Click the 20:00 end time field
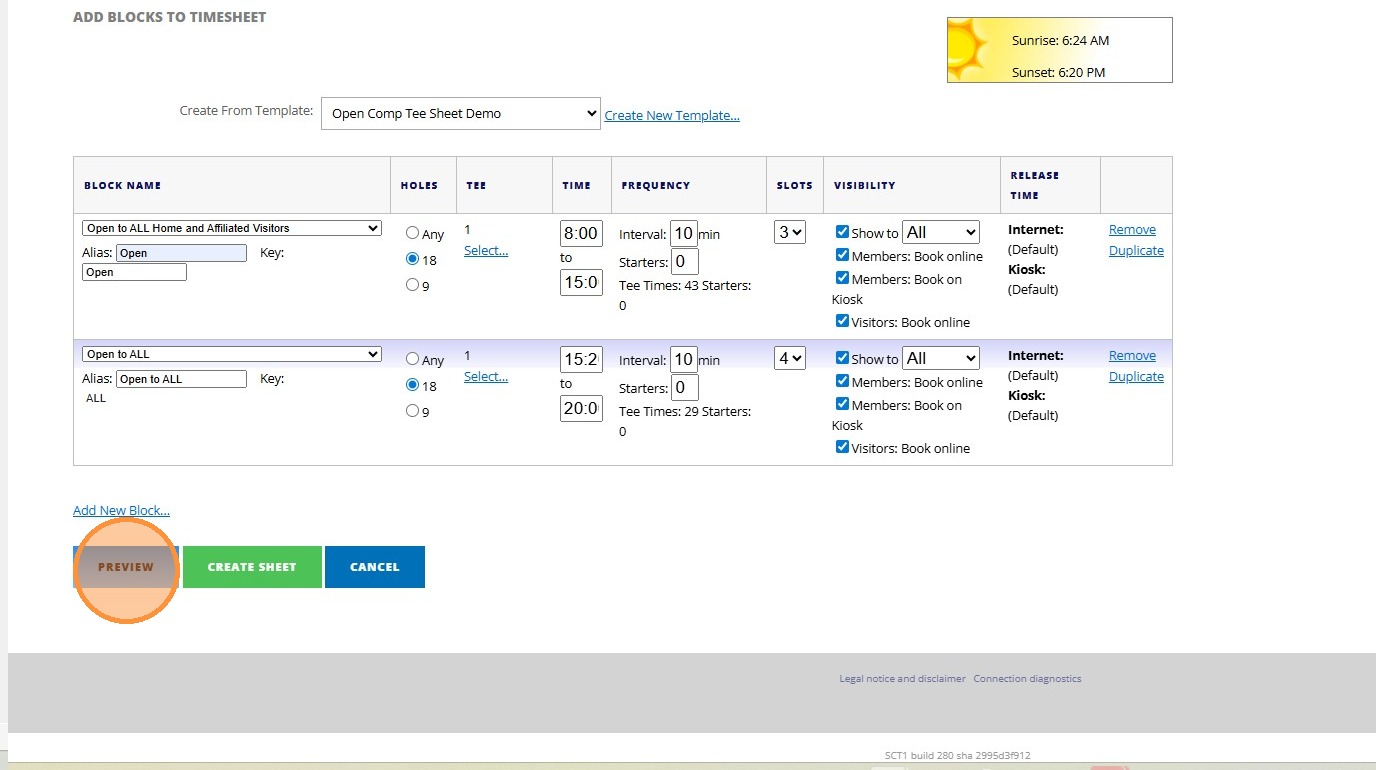 tap(581, 408)
